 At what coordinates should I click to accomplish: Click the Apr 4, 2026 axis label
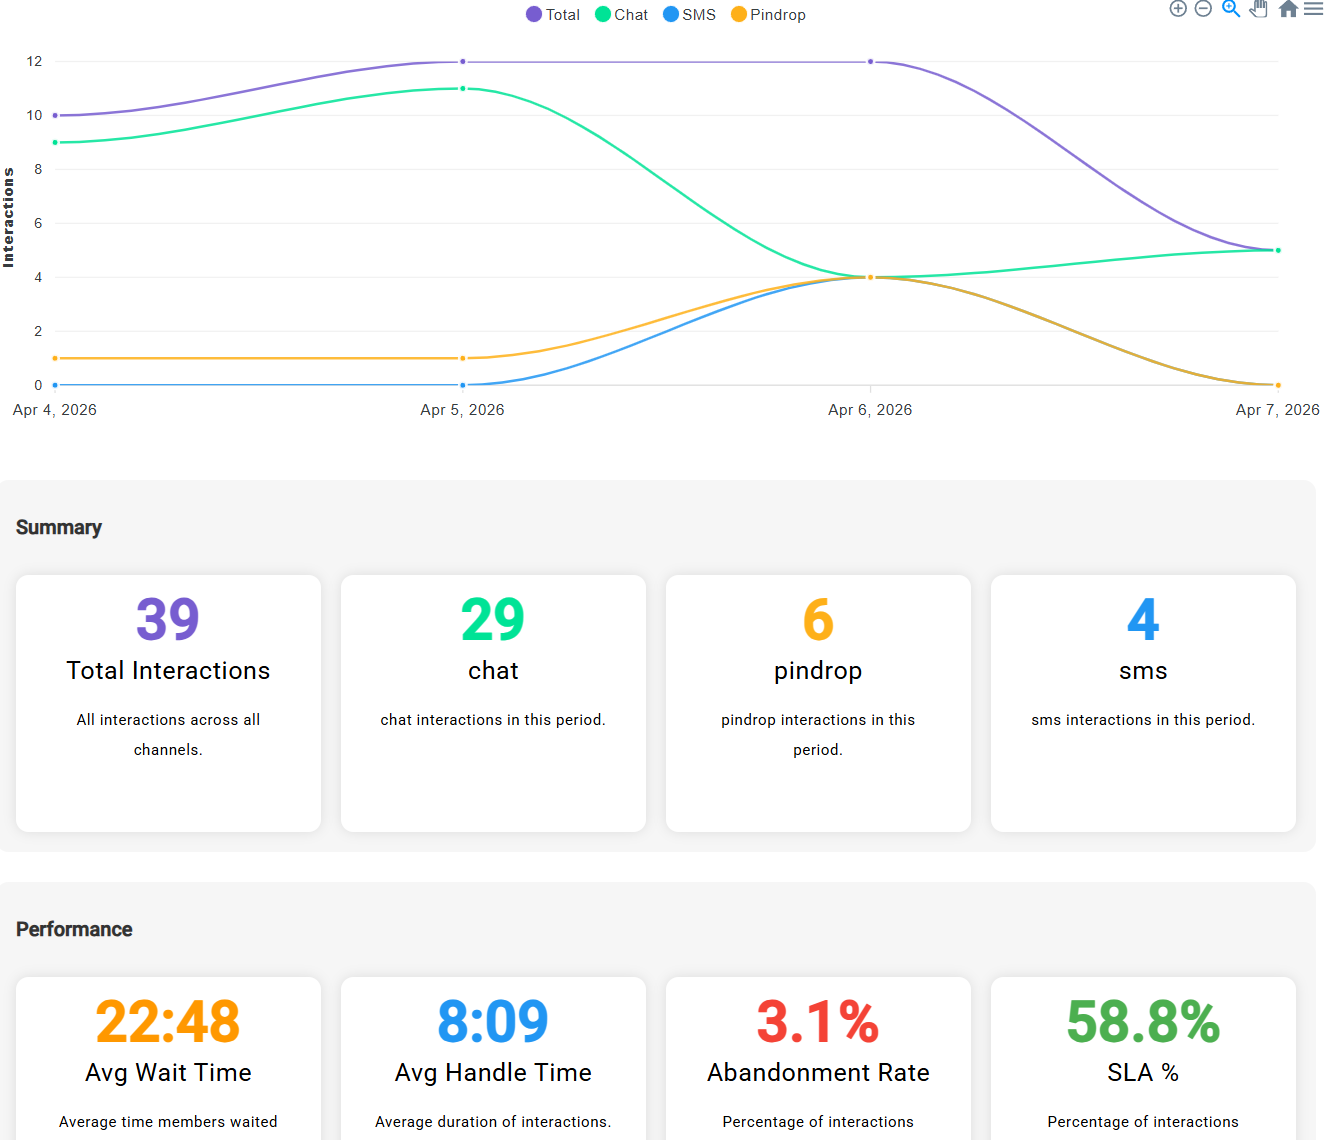(x=55, y=410)
